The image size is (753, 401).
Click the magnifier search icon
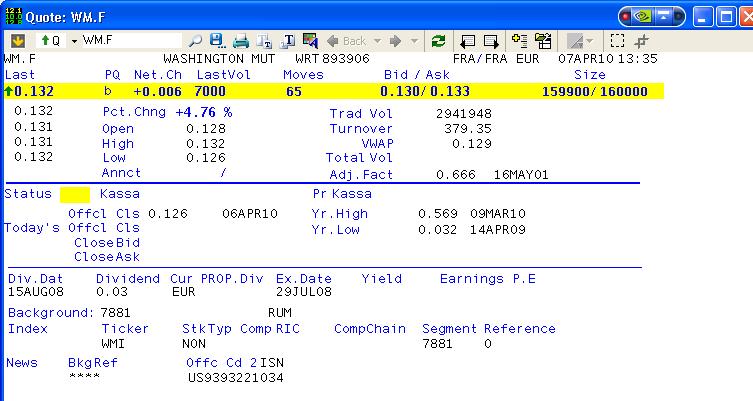pyautogui.click(x=195, y=41)
